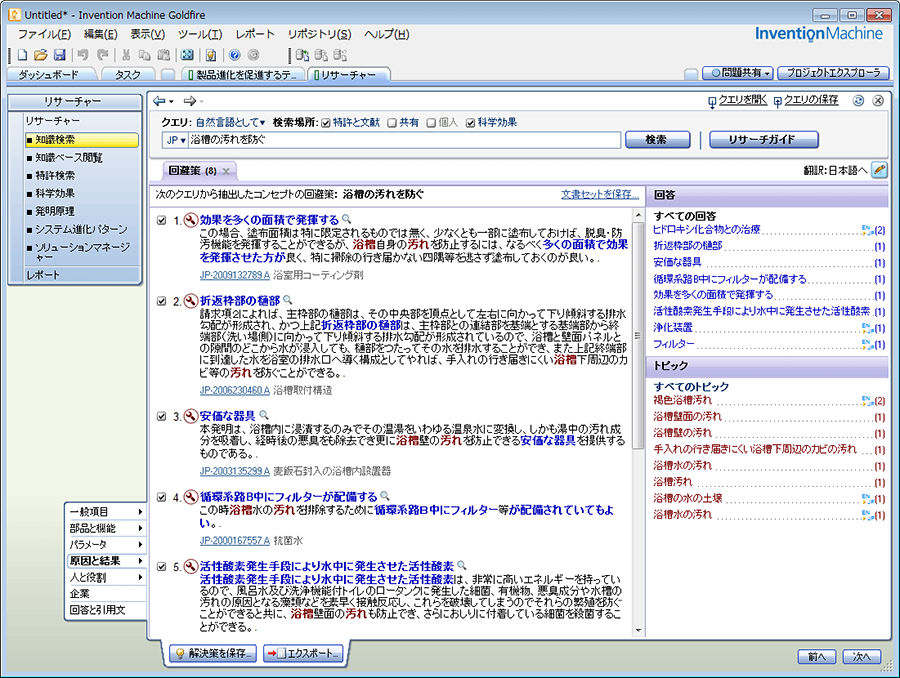900x678 pixels.
Task: Click the first repository toolbar icon
Action: pyautogui.click(x=302, y=55)
